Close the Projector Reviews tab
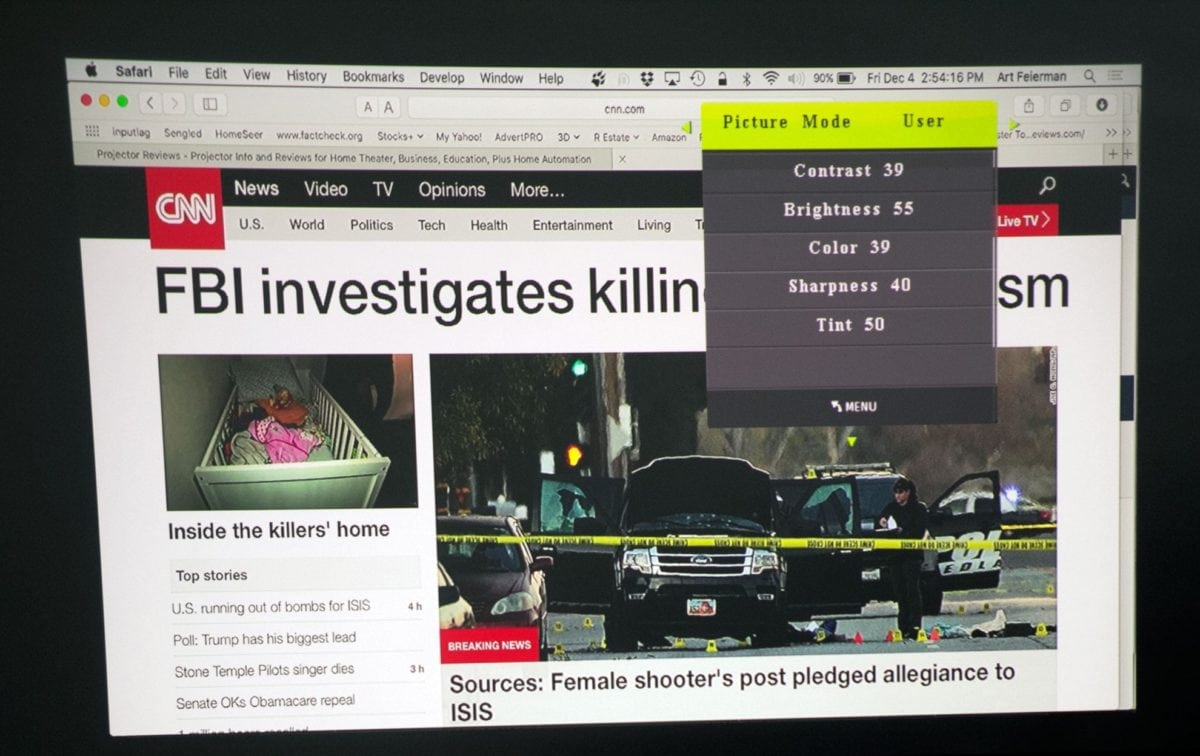Viewport: 1200px width, 756px height. [622, 158]
